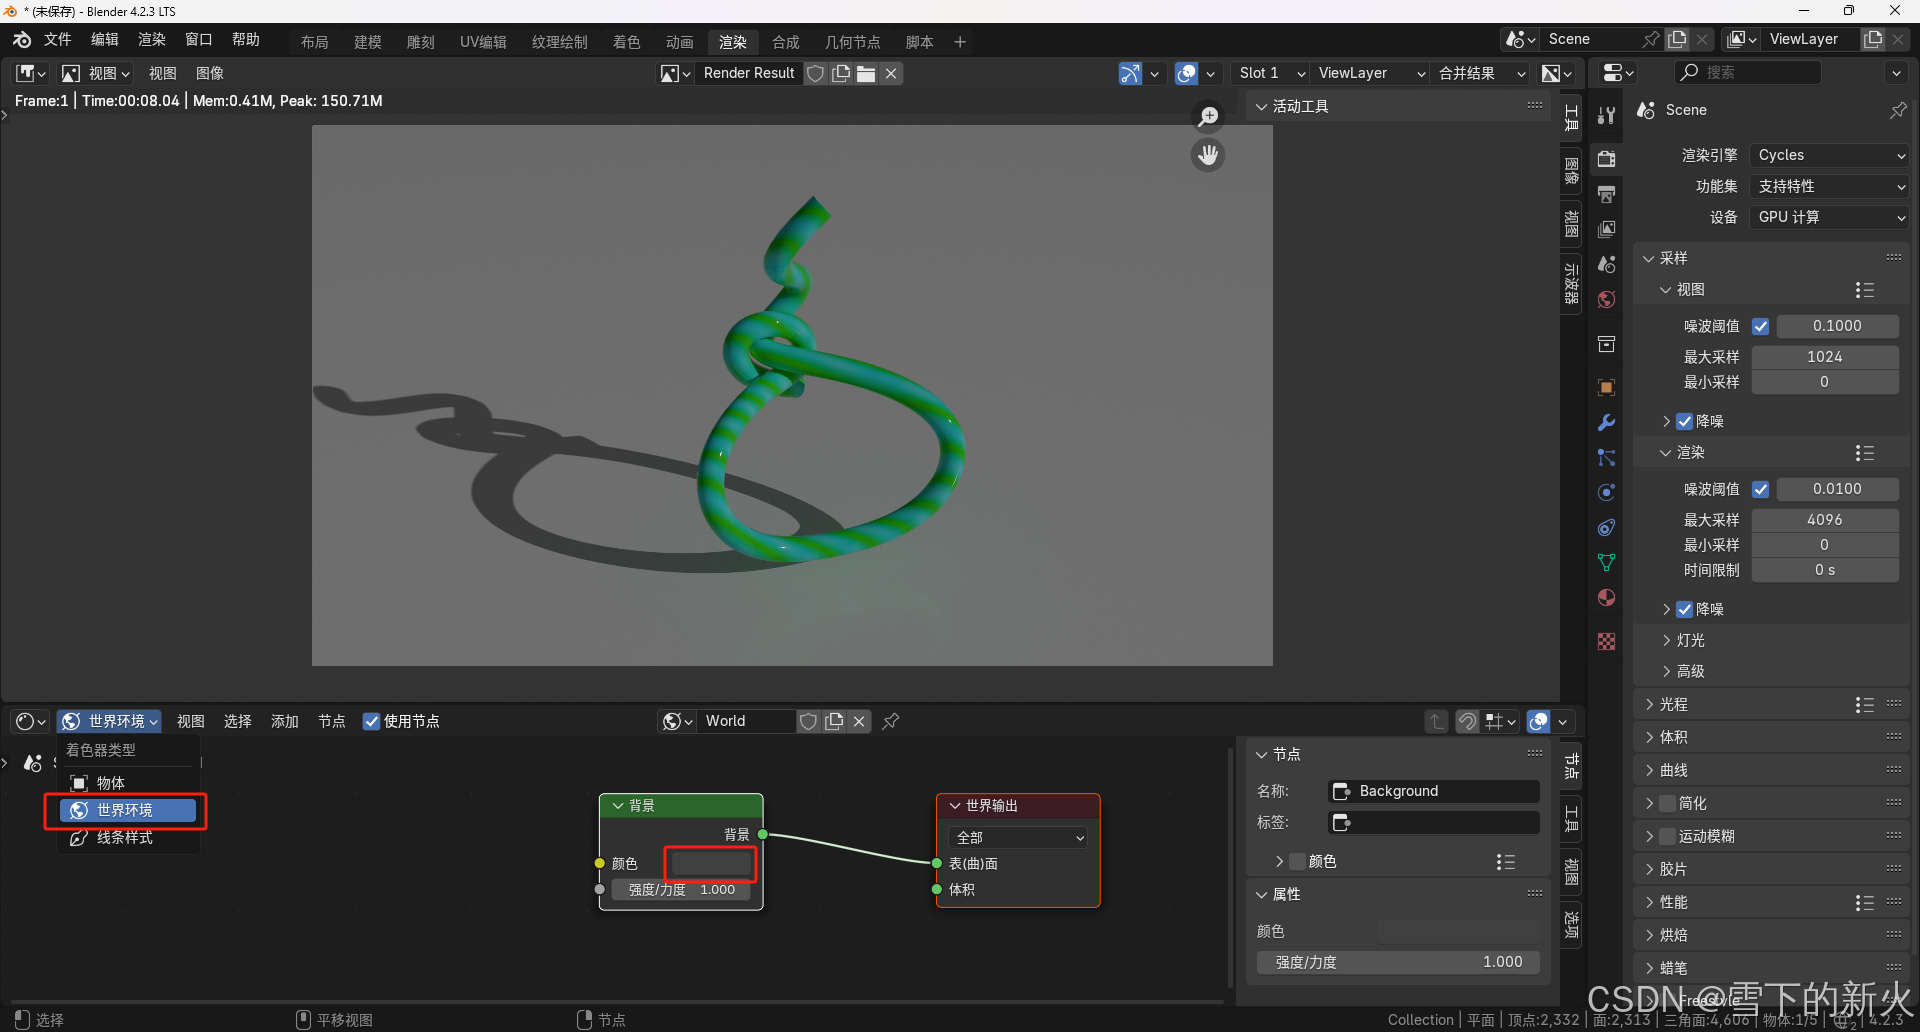Open the 添加 menu in node editor
This screenshot has height=1032, width=1920.
(285, 721)
